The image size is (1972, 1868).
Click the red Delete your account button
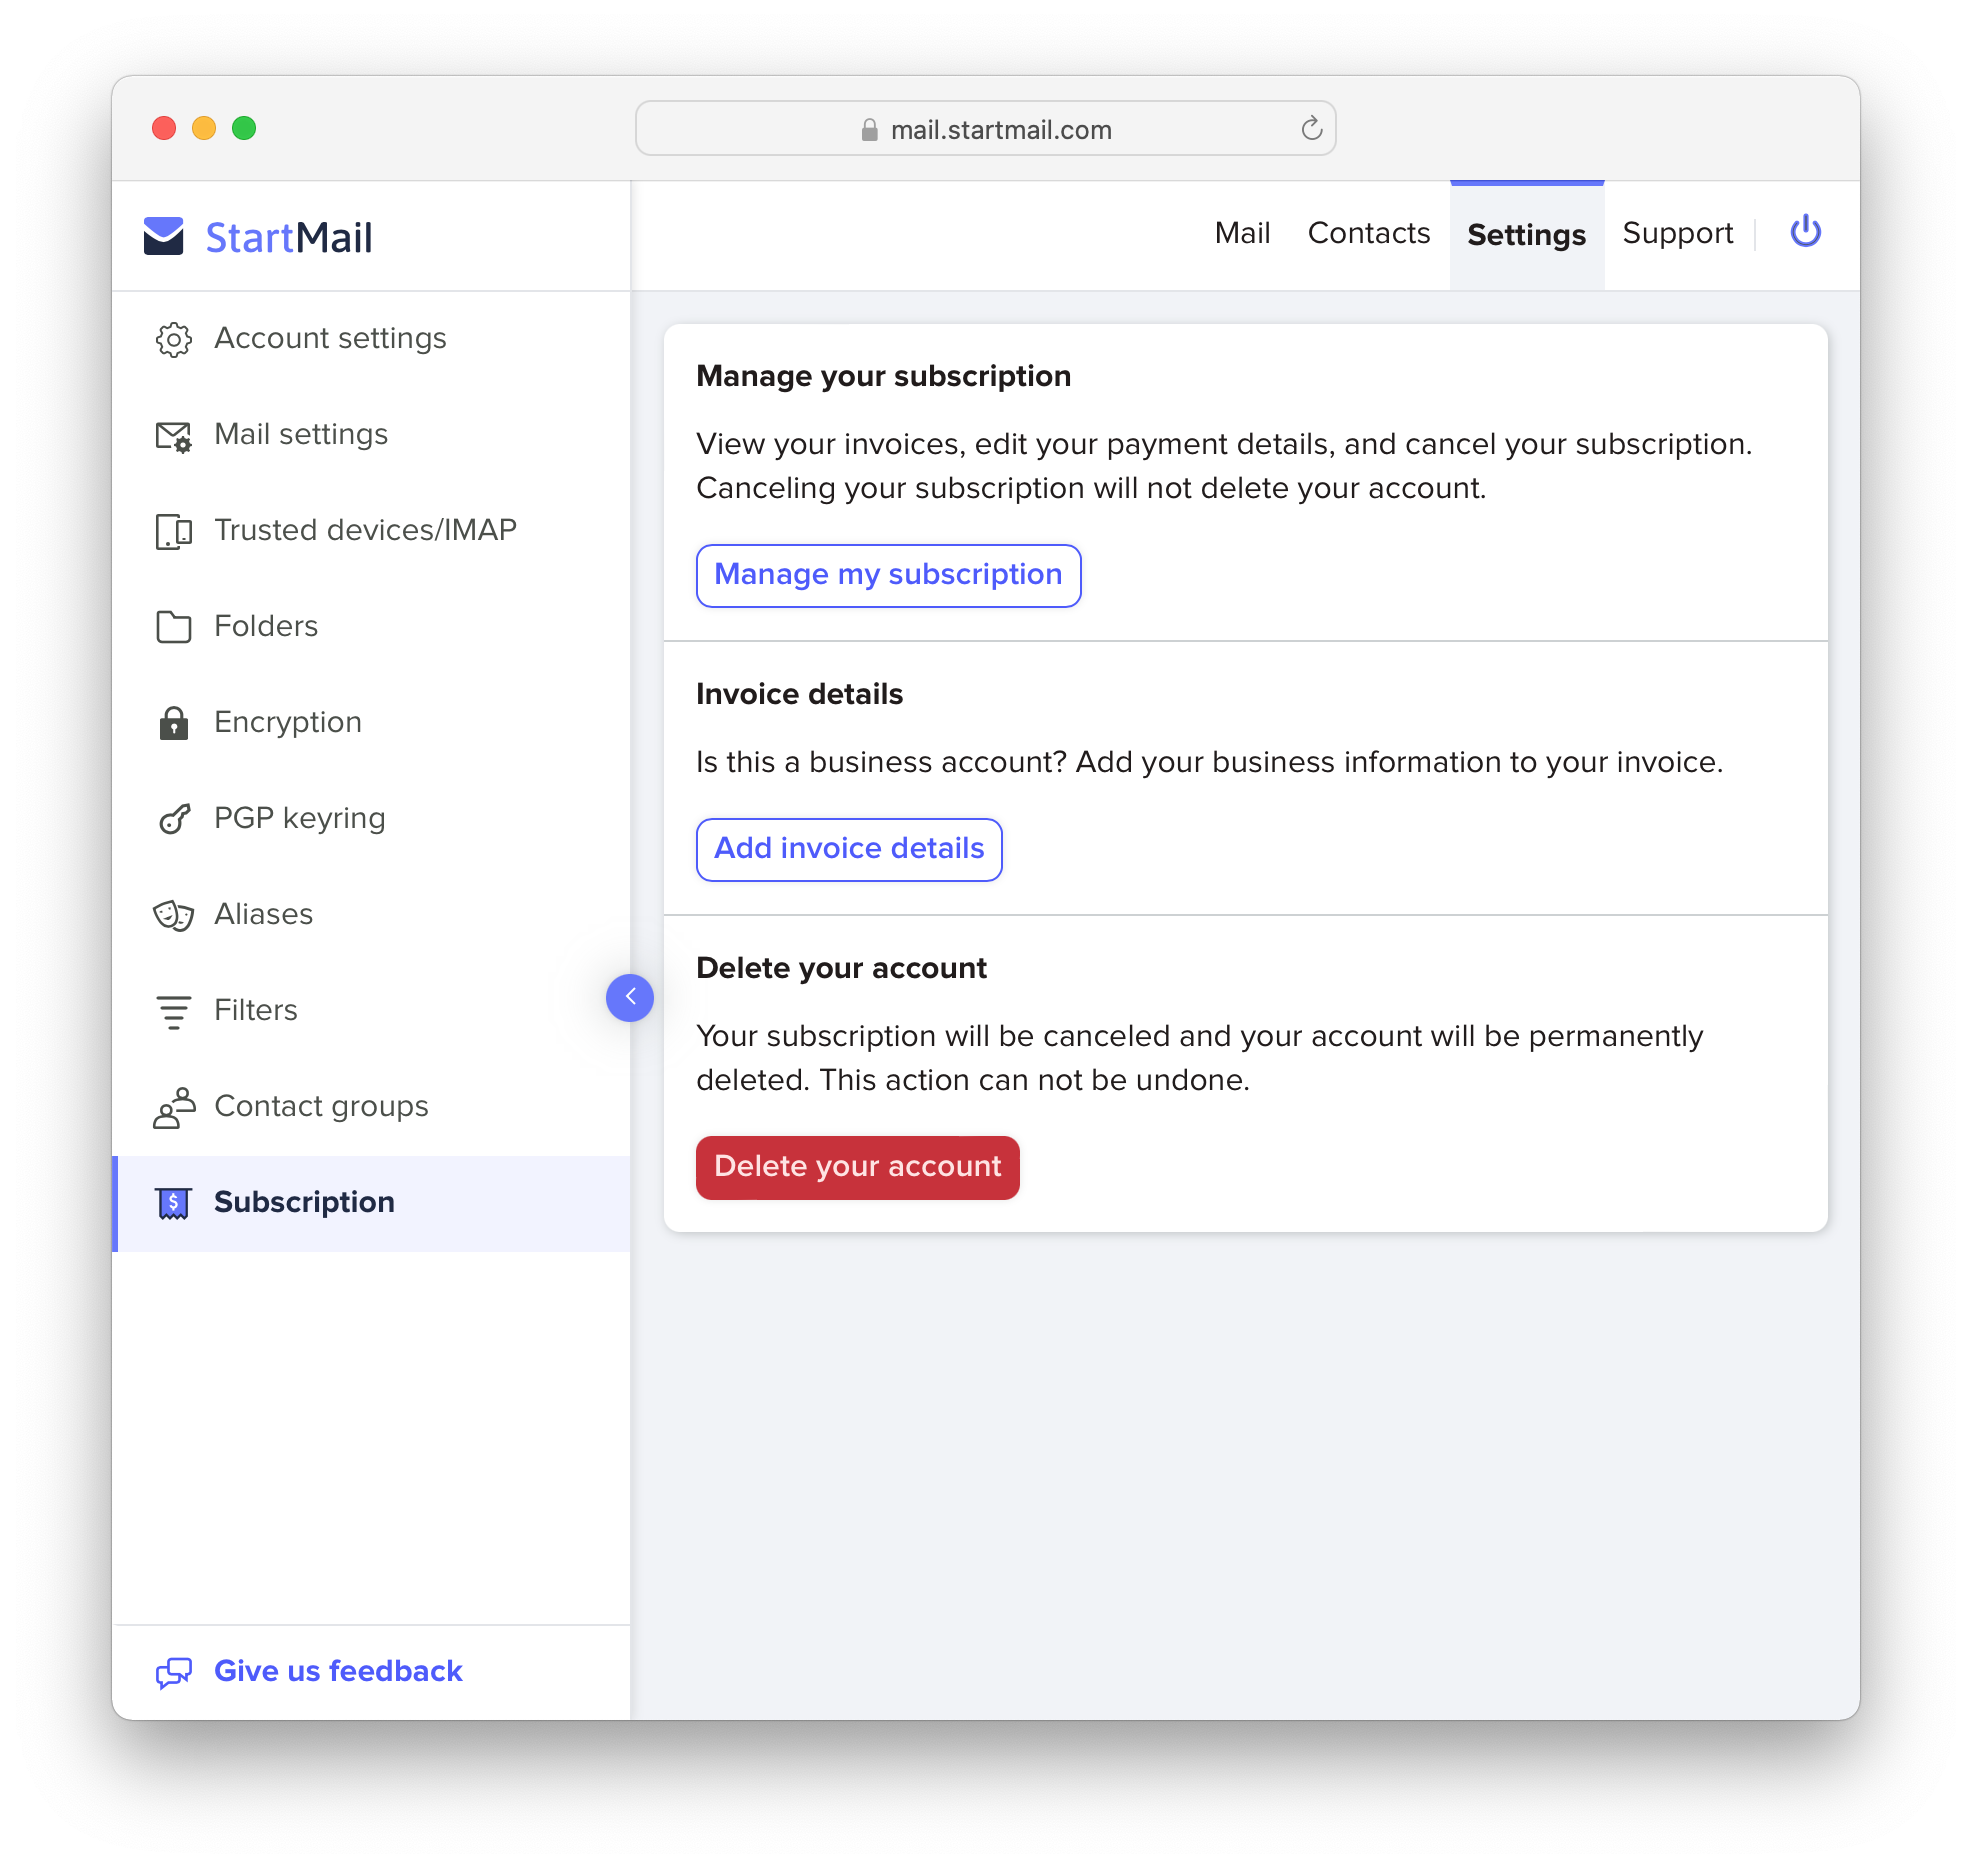[857, 1167]
